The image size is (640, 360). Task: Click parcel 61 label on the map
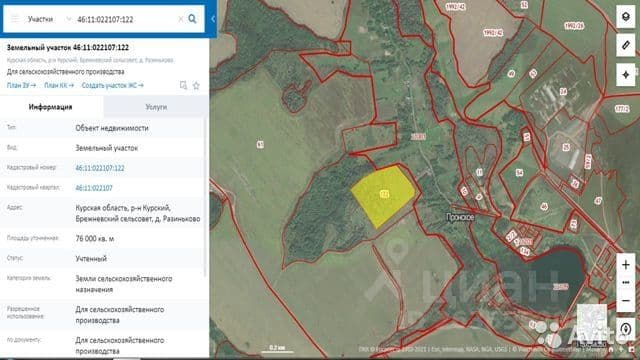click(260, 144)
